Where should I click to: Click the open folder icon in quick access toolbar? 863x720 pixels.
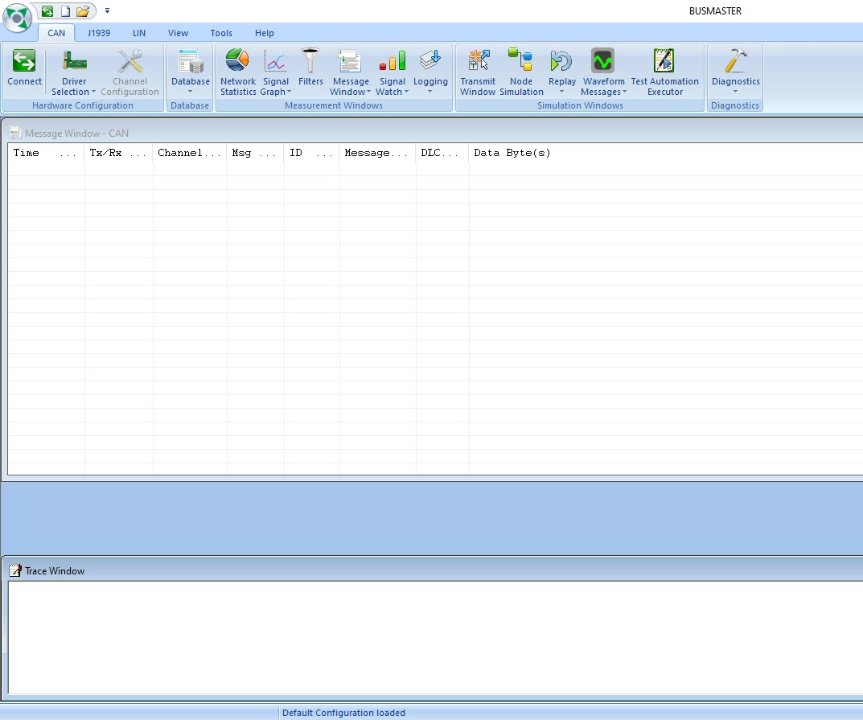pos(83,11)
